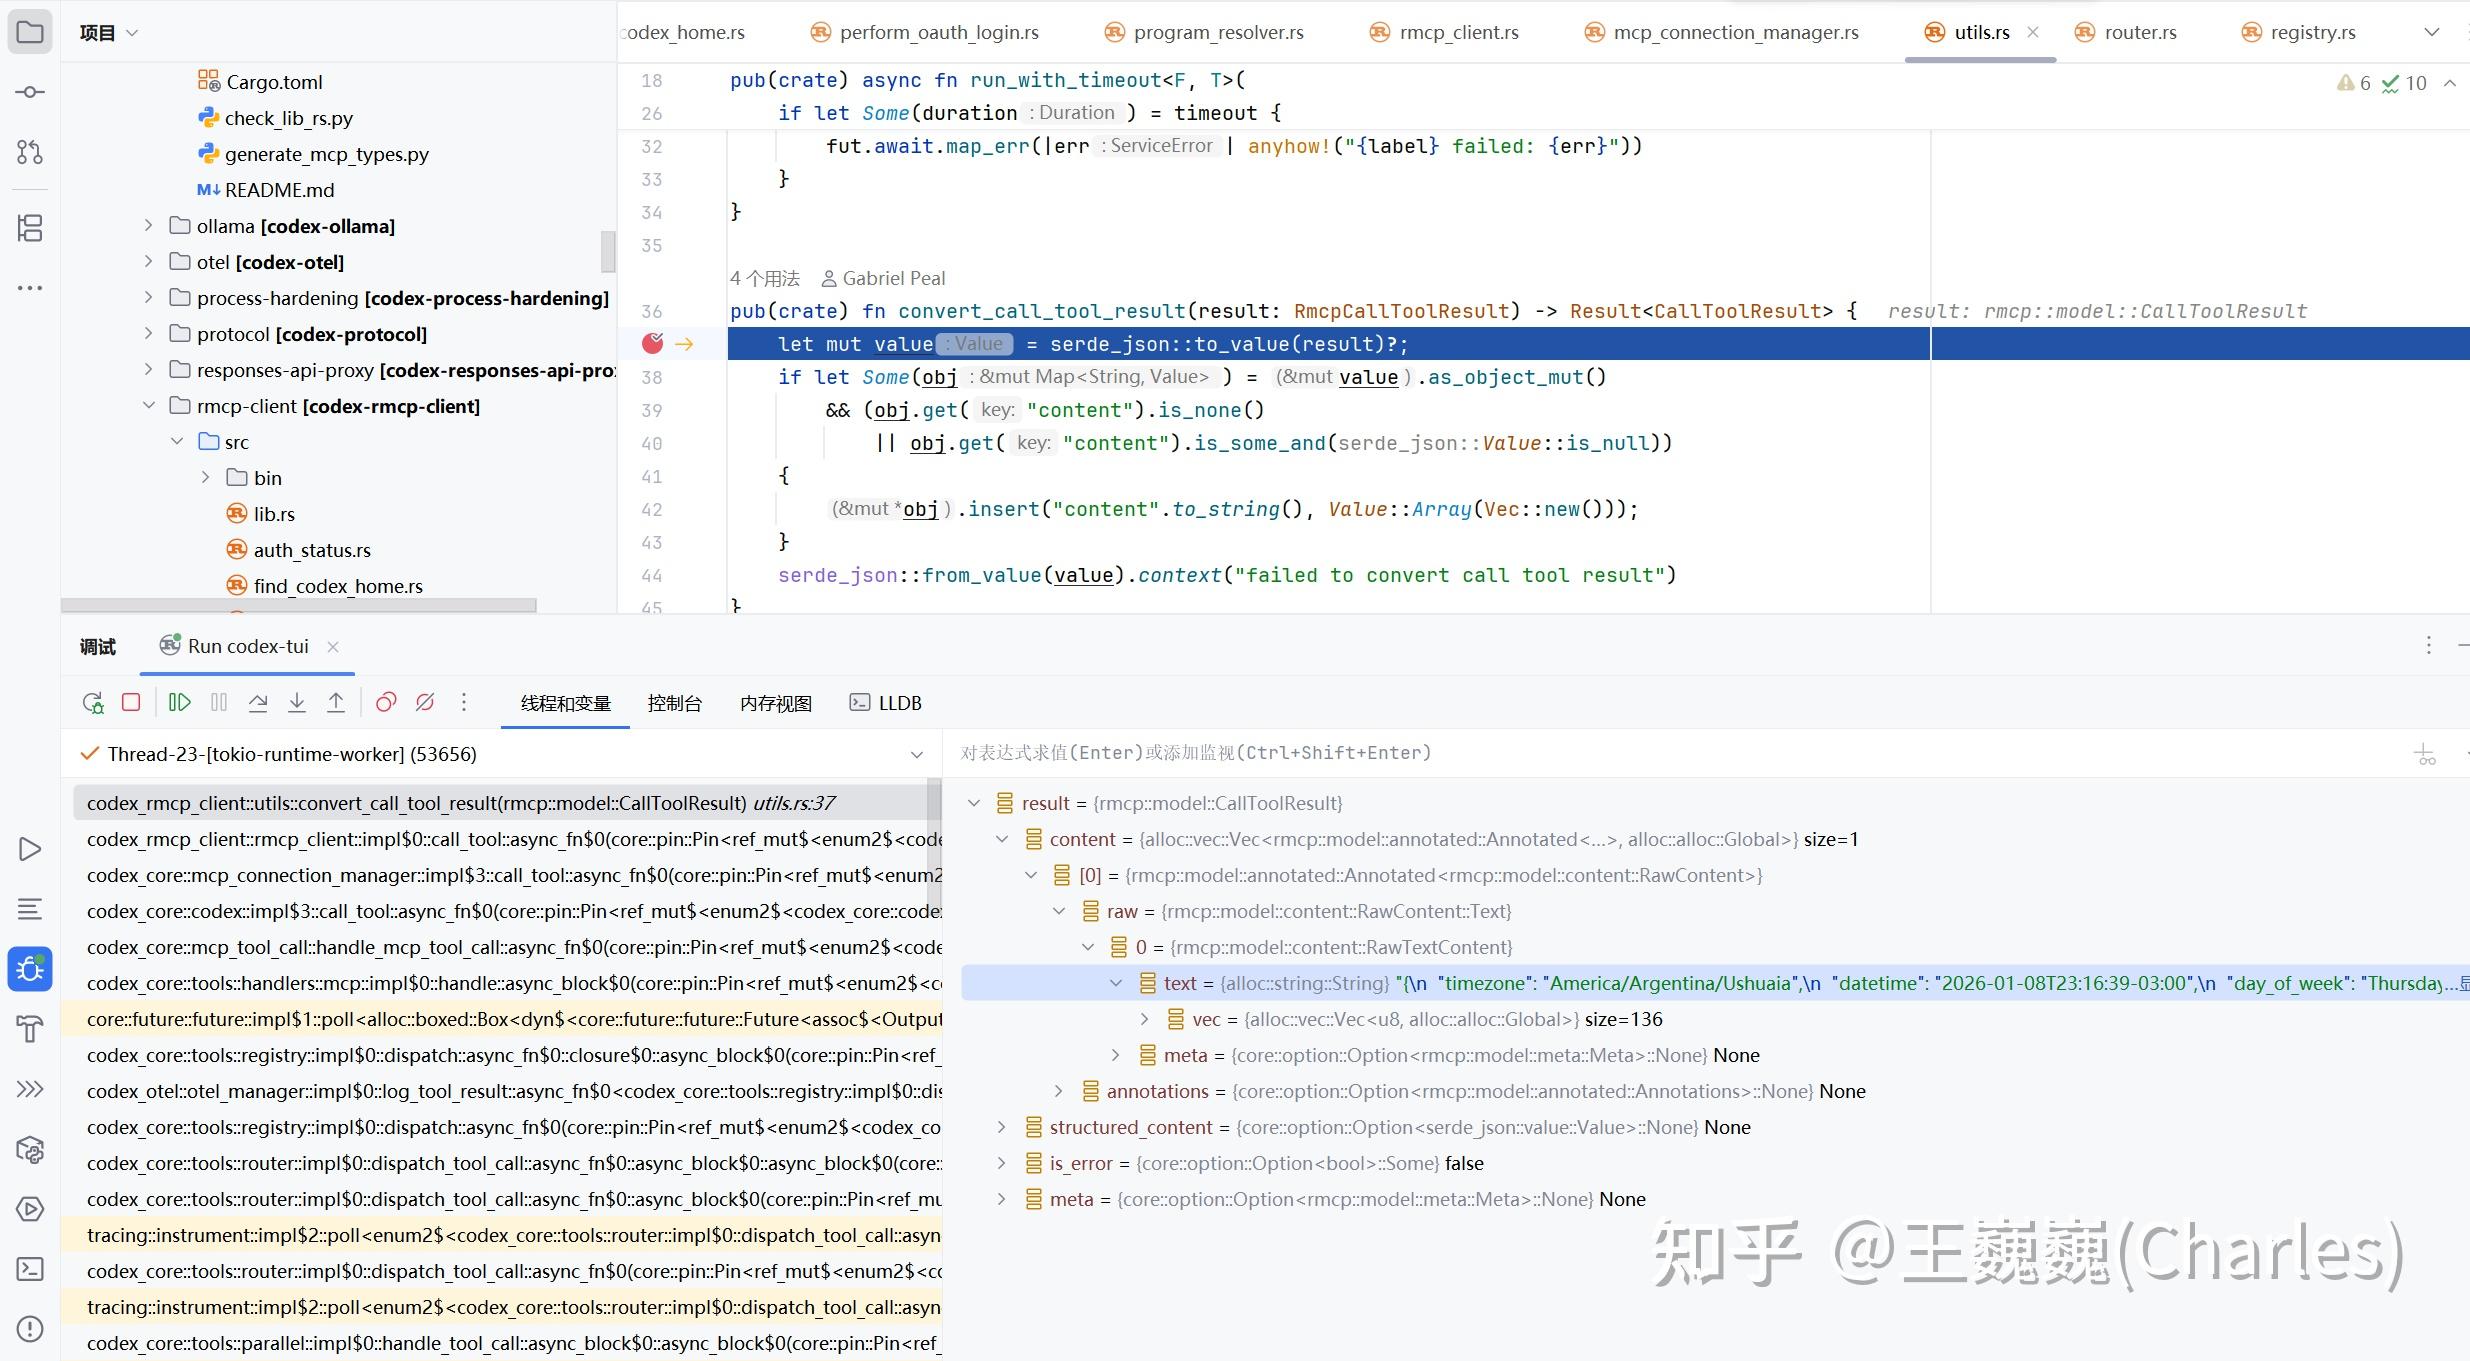Expand the protocol folder
Viewport: 2470px width, 1361px height.
tap(148, 334)
